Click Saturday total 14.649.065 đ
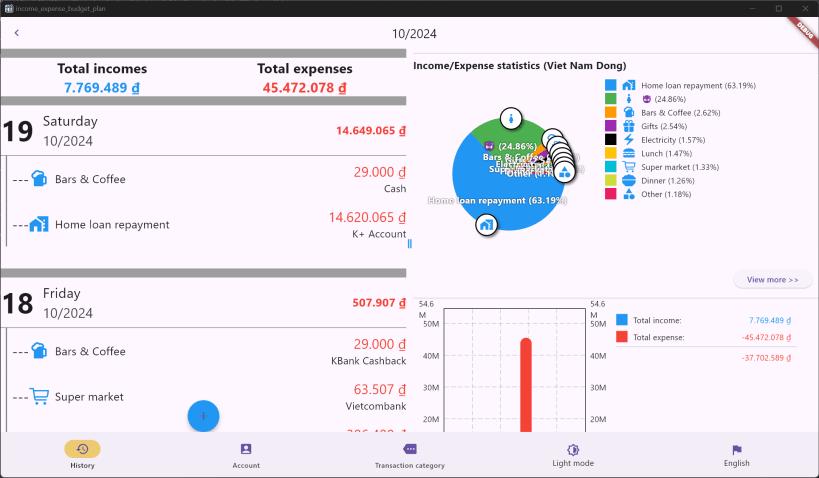819x478 pixels. click(371, 131)
